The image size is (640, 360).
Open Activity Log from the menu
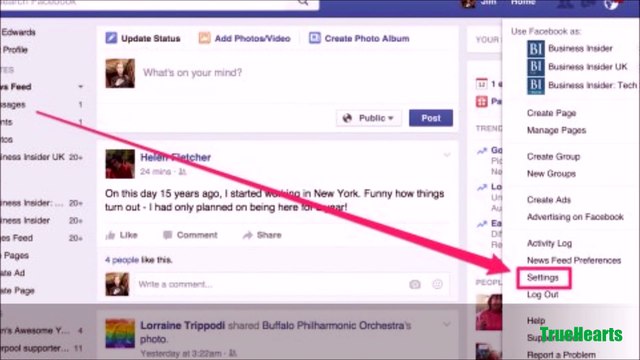tap(549, 243)
